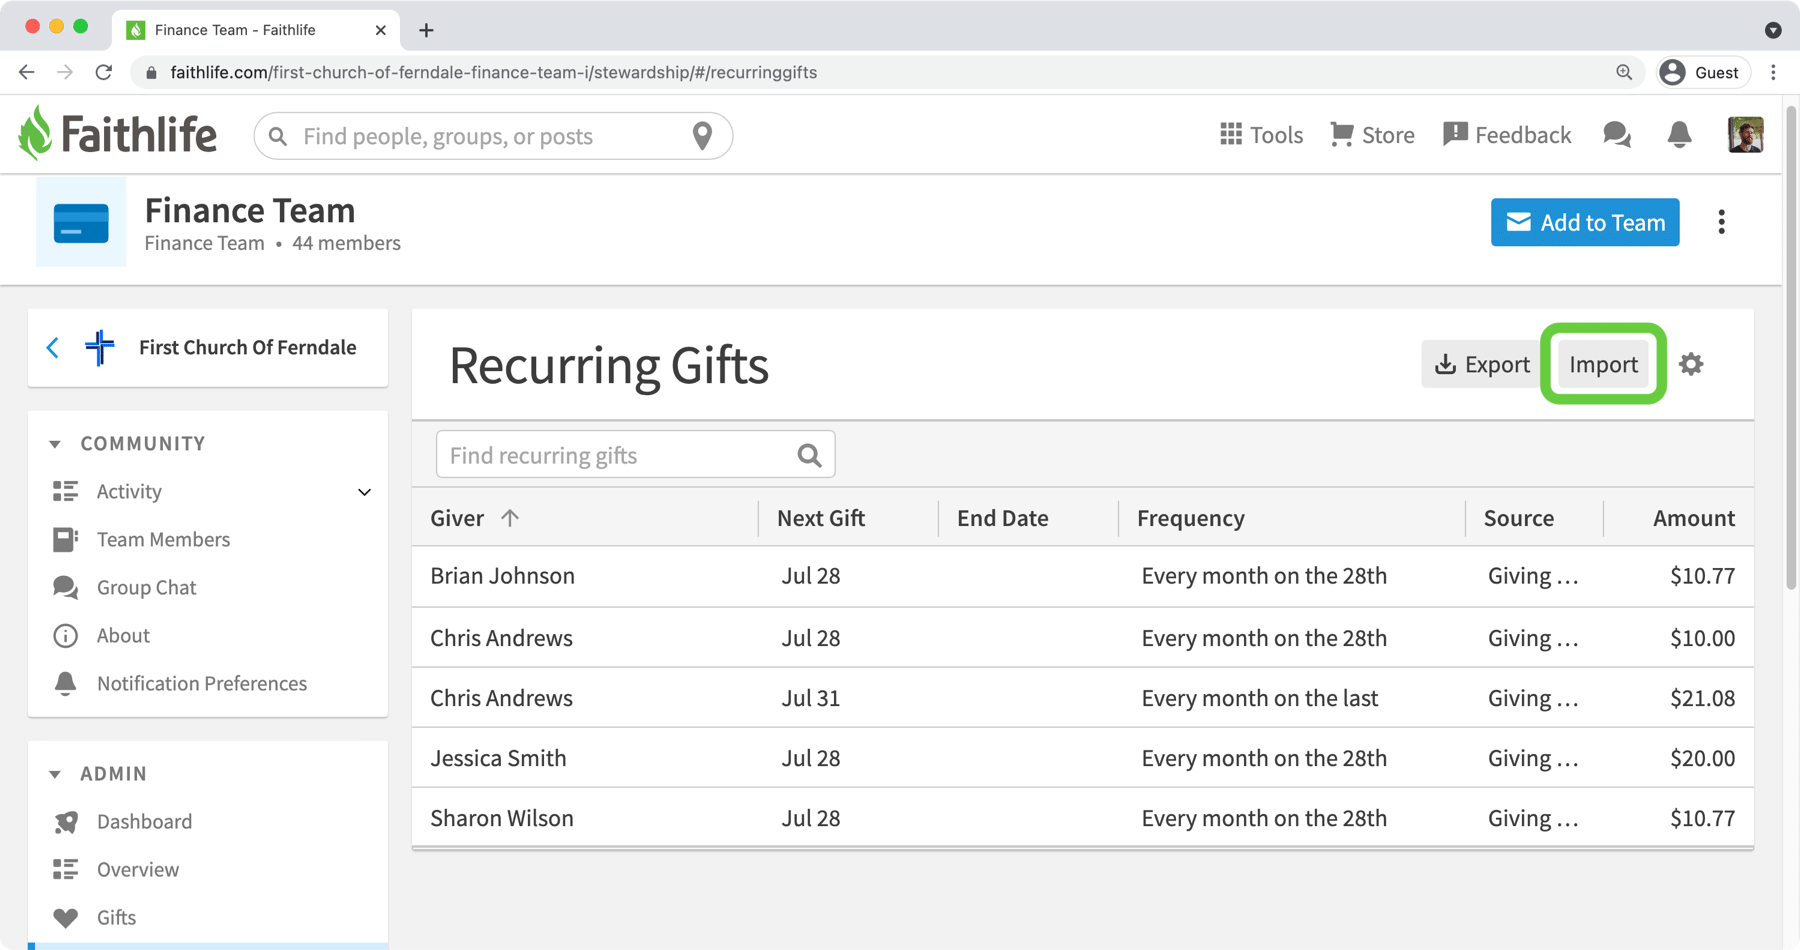Click the $21.08 amount

point(1702,698)
